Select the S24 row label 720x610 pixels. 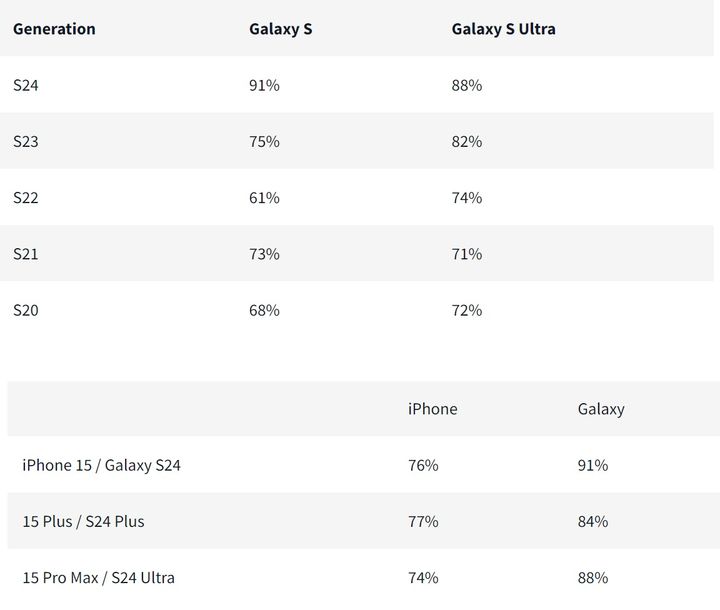click(x=26, y=86)
